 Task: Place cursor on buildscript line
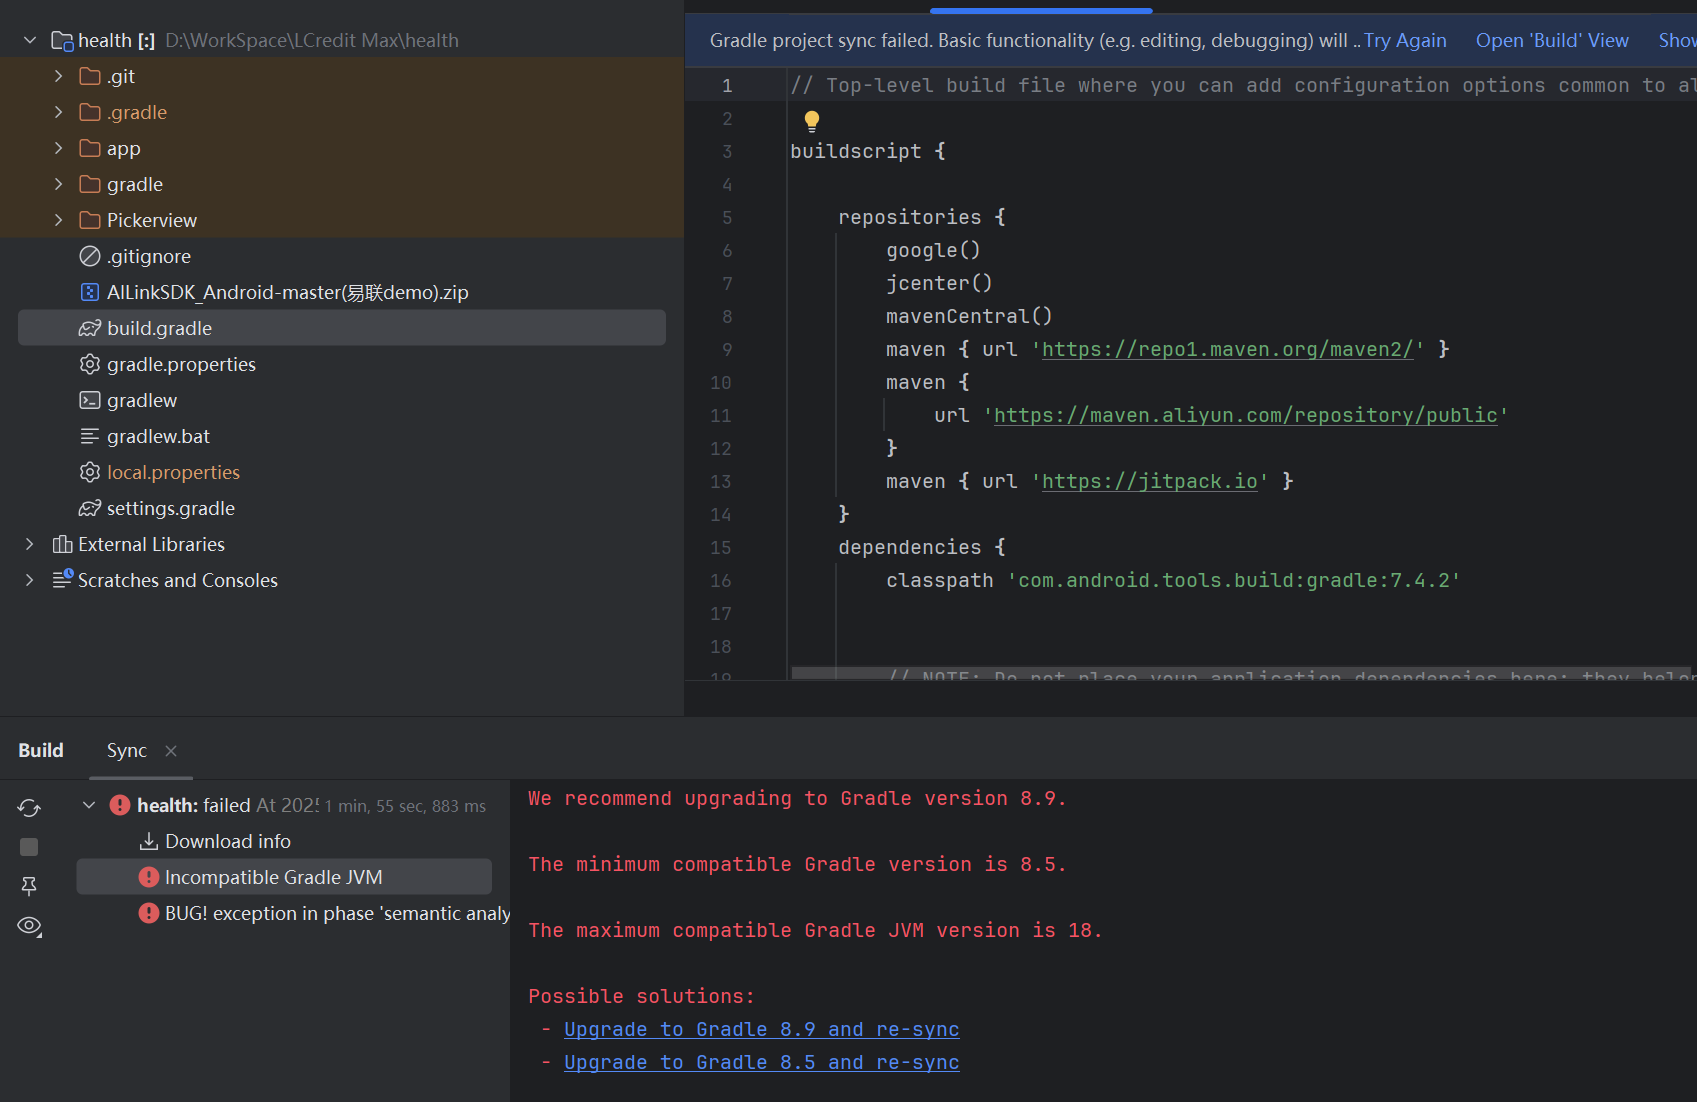coord(868,151)
